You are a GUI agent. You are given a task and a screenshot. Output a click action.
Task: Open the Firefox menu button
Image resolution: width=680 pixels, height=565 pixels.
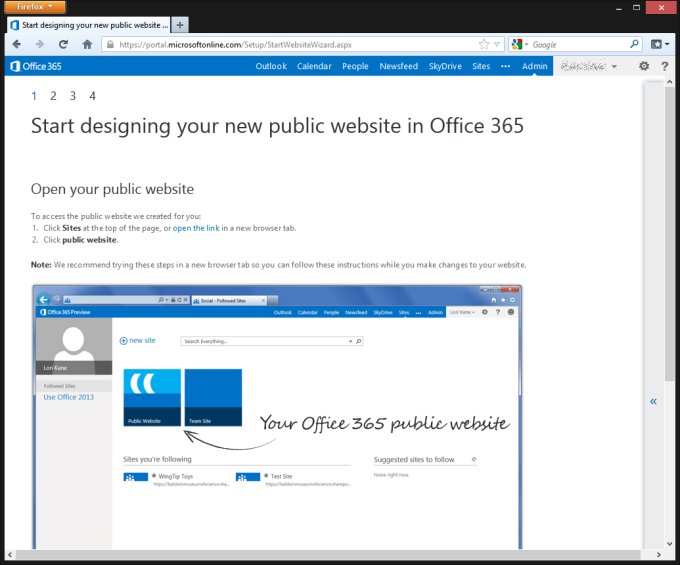pos(35,7)
